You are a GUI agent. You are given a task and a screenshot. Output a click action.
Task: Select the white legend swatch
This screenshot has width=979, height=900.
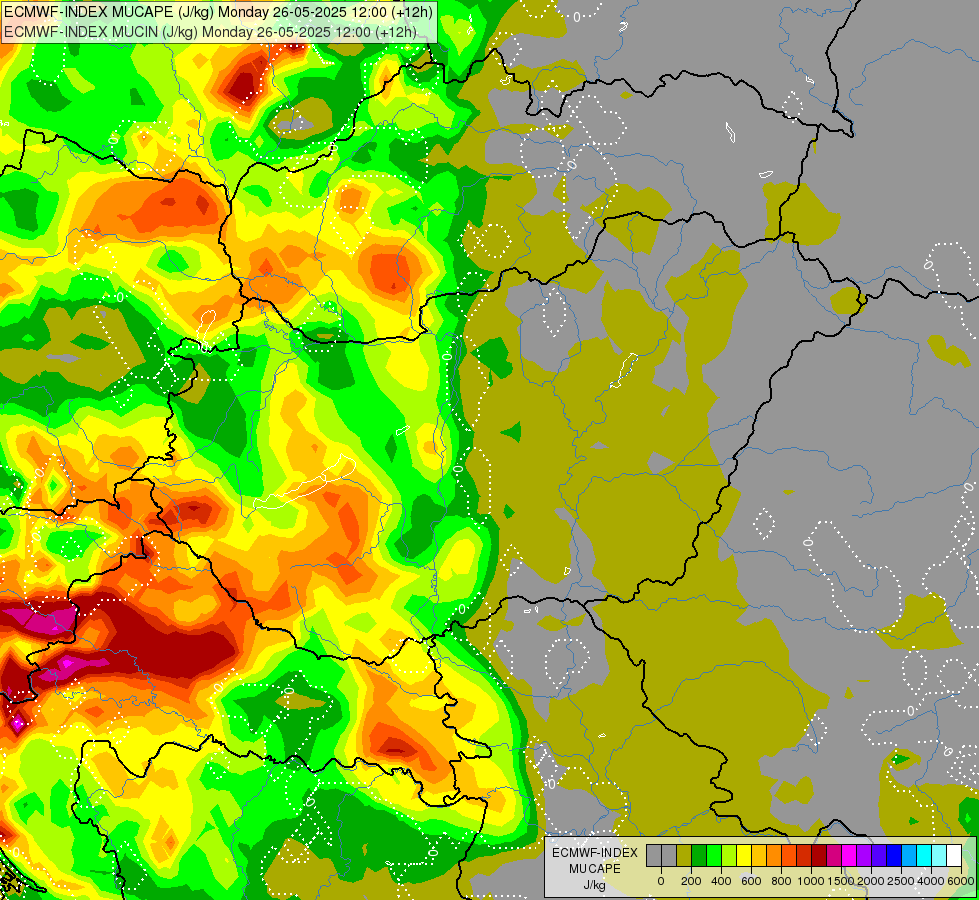(955, 855)
